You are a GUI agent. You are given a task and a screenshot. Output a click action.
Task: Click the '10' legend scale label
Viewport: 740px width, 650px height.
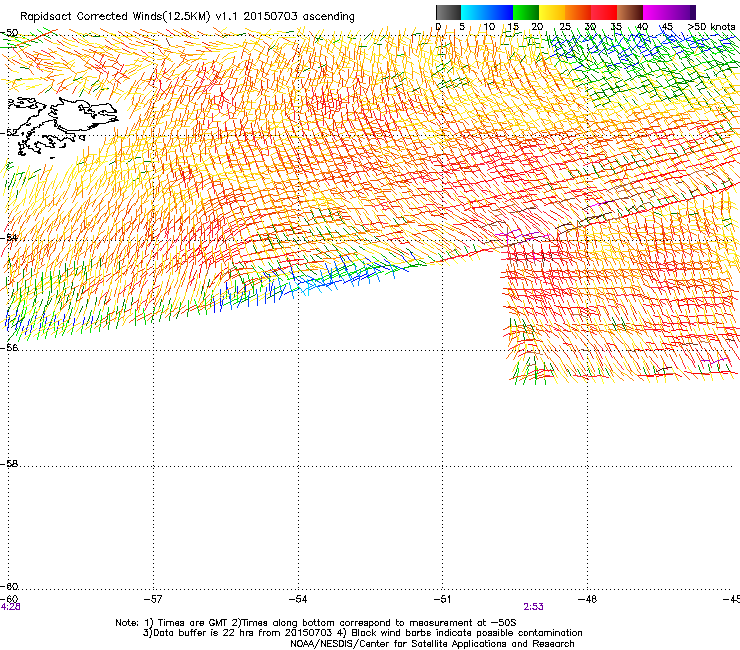489,26
